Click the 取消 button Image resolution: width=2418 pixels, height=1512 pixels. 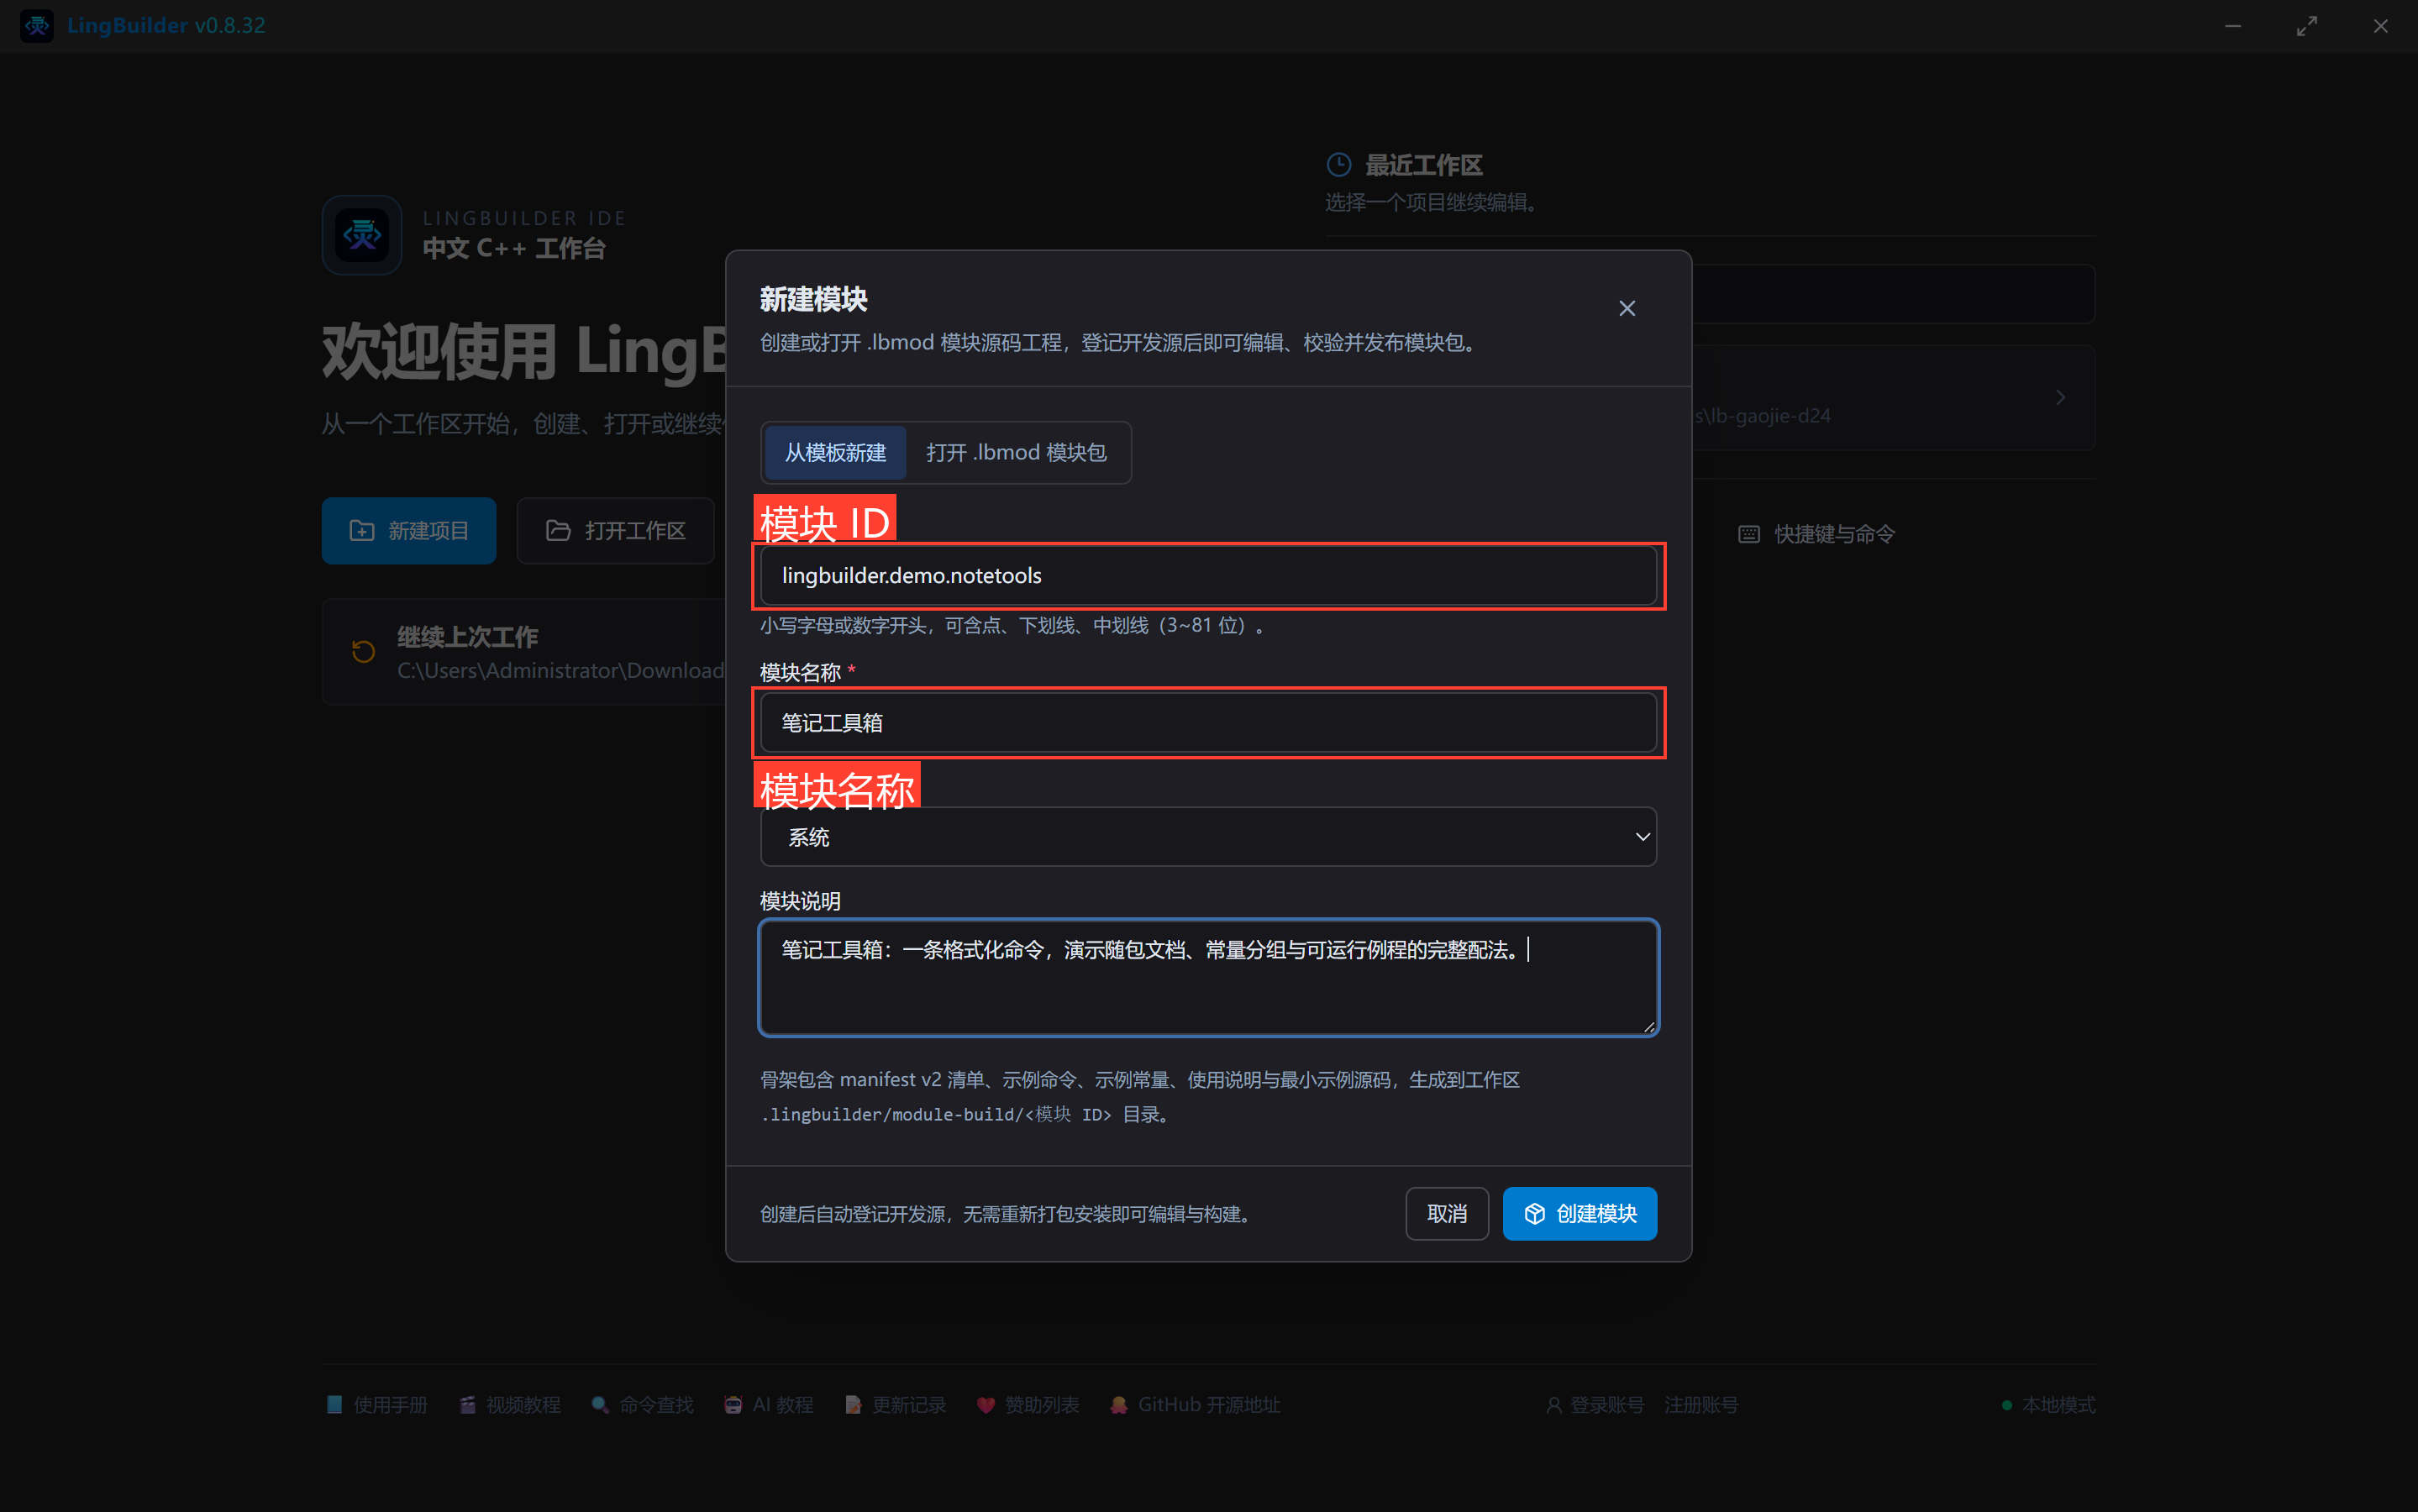point(1447,1214)
